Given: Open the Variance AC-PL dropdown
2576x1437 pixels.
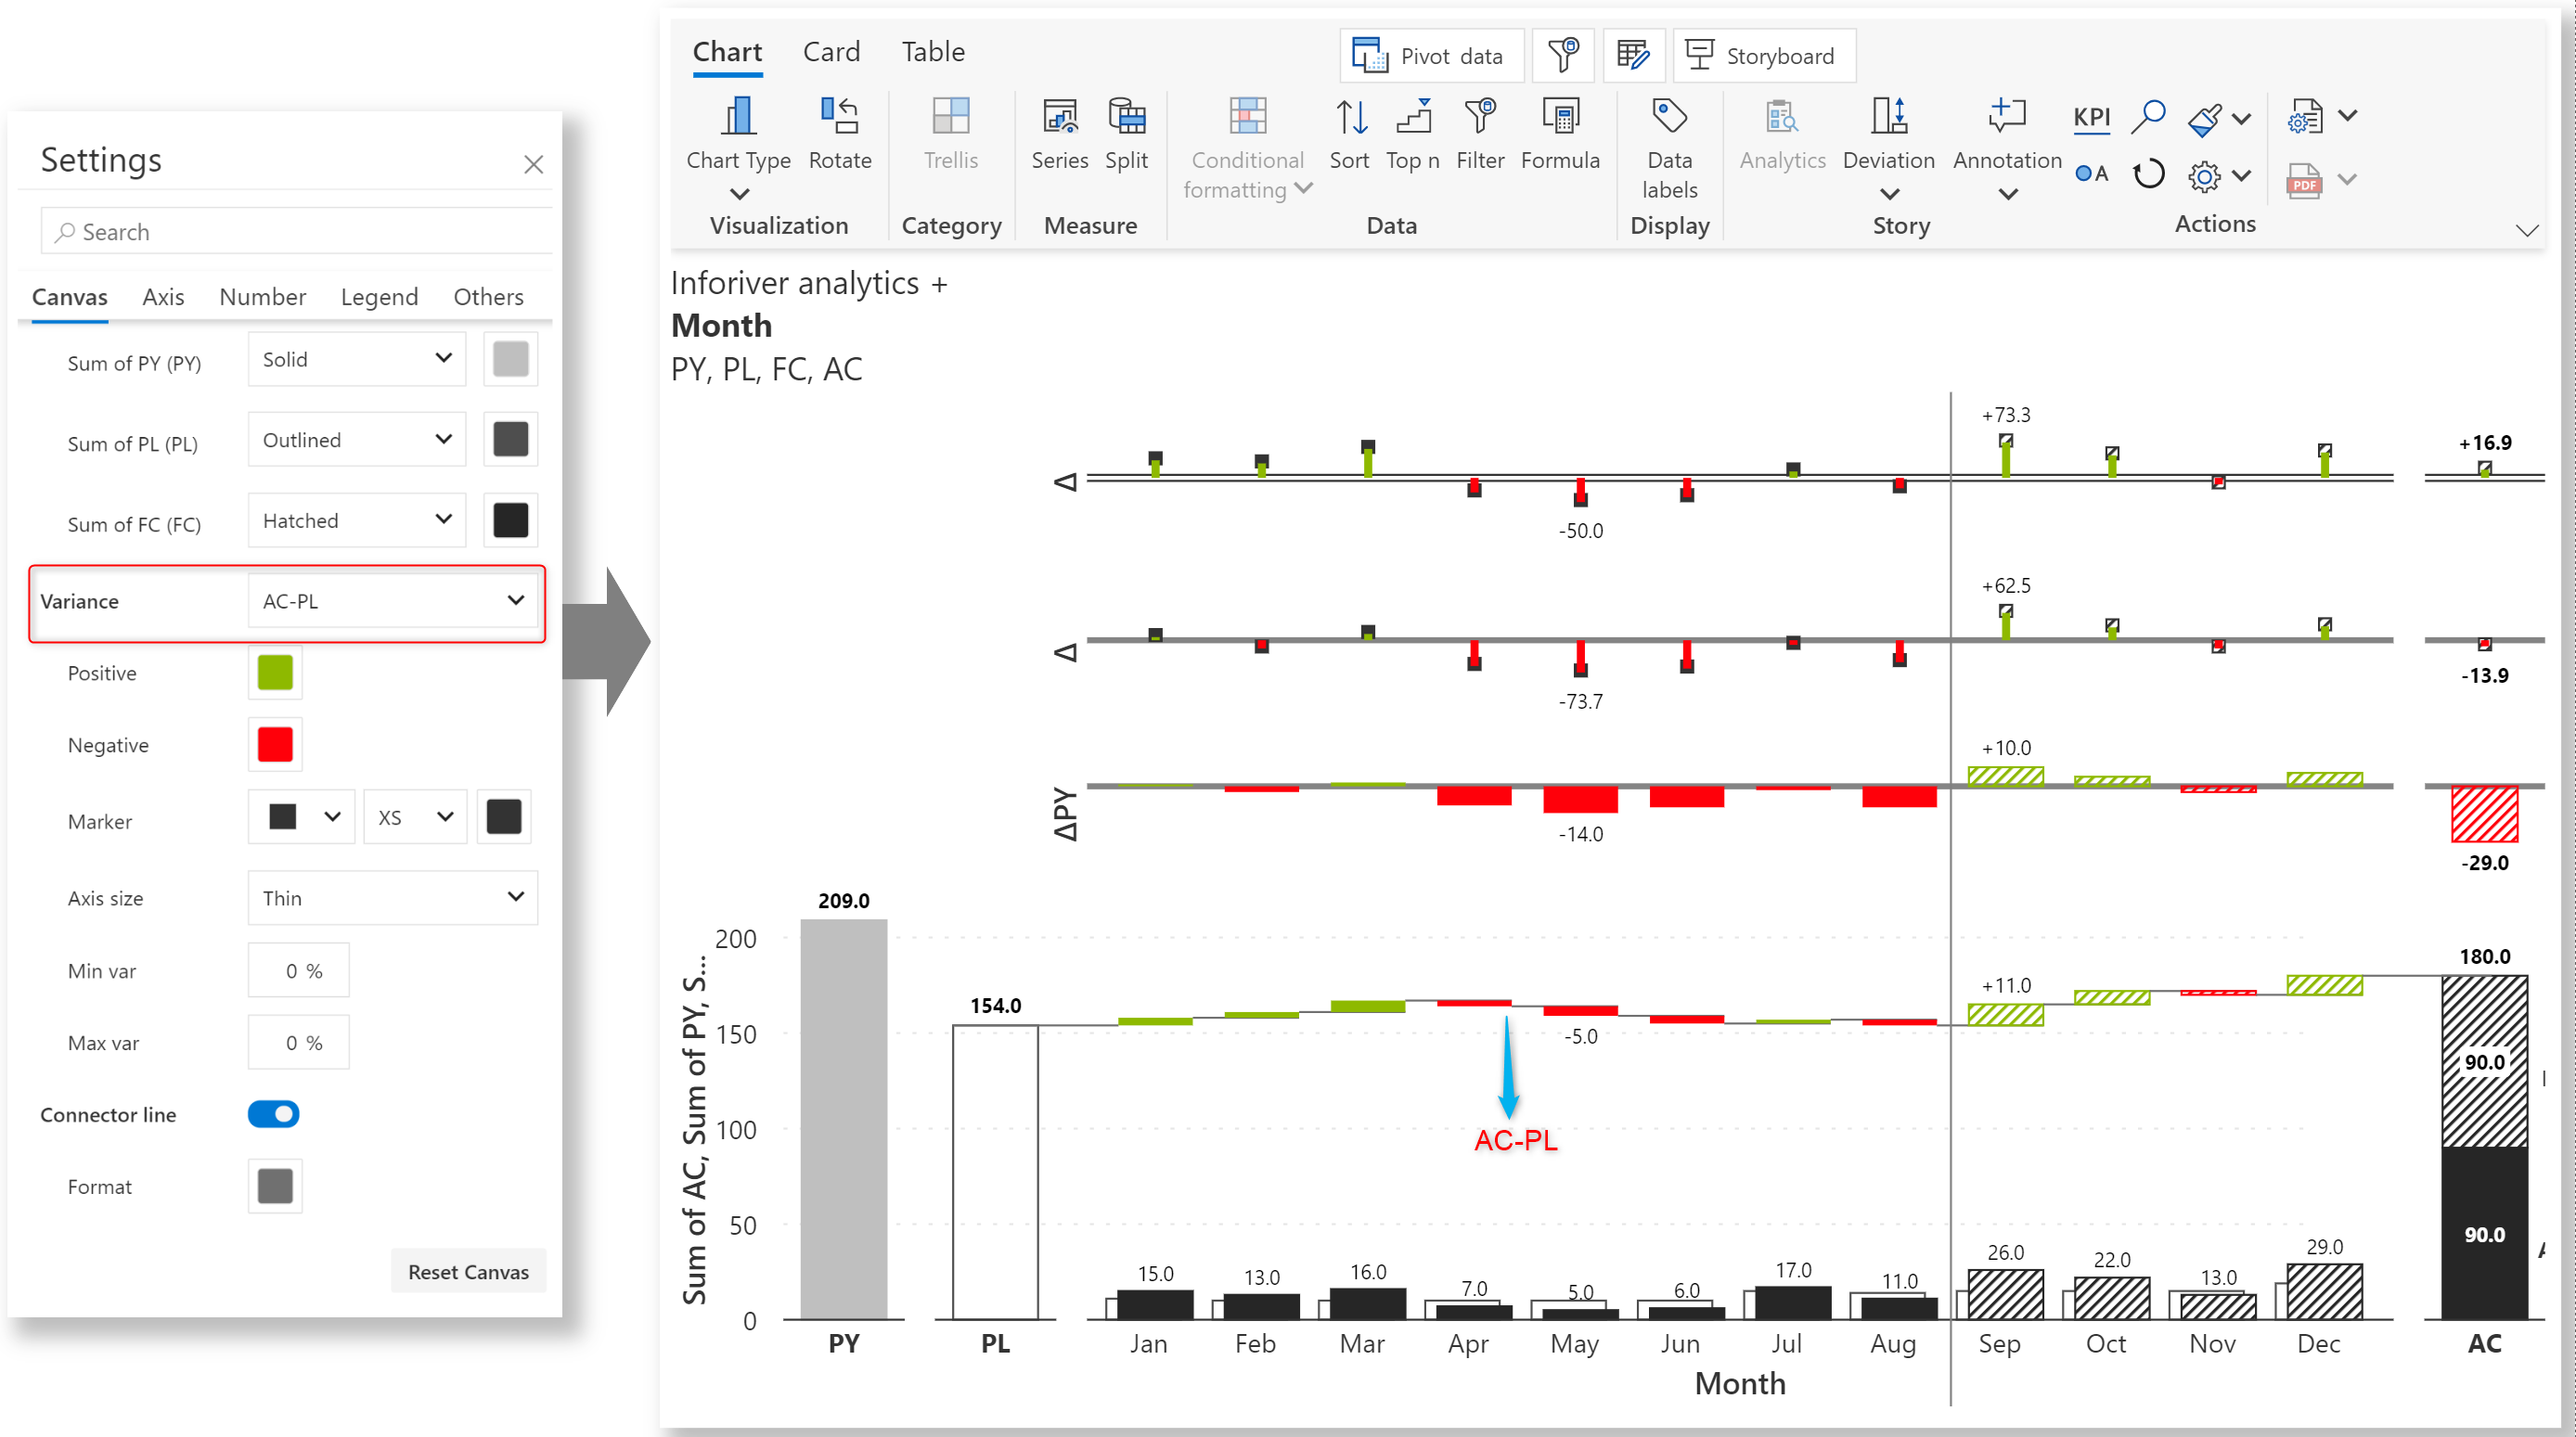Looking at the screenshot, I should pos(393,600).
